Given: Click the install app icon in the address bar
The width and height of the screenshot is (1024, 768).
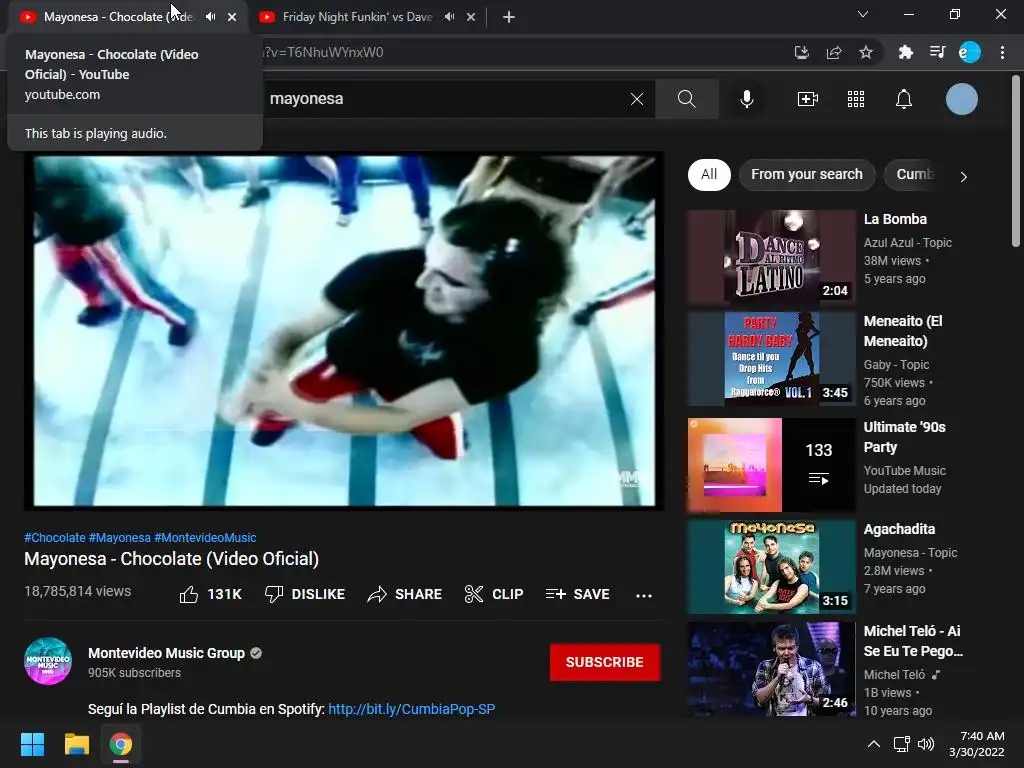Looking at the screenshot, I should (x=801, y=52).
